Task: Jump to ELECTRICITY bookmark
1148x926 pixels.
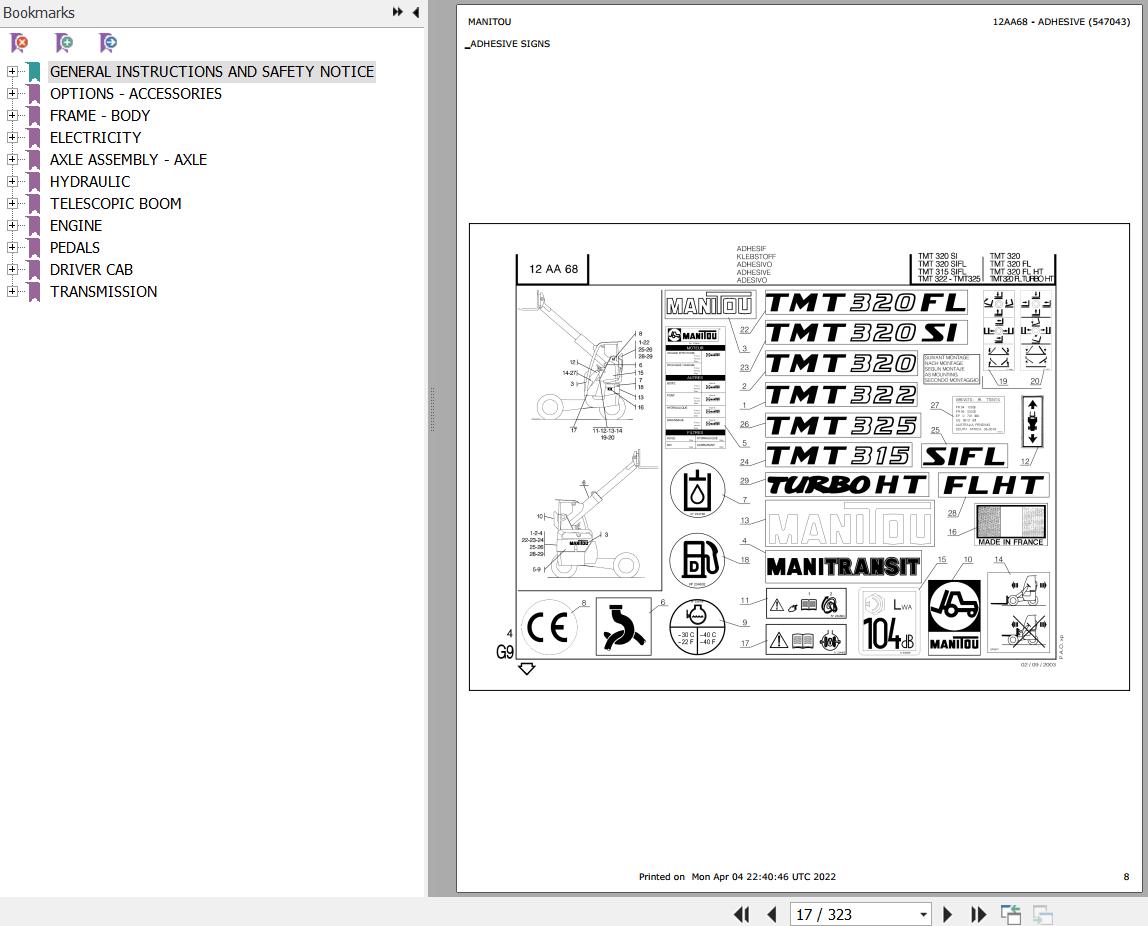Action: click(95, 138)
